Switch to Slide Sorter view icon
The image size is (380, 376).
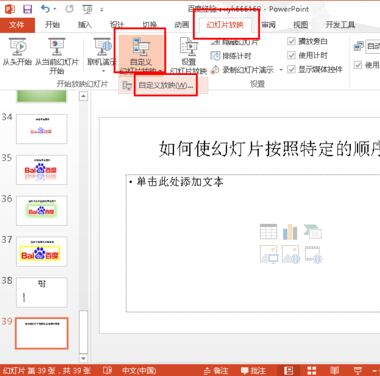(312, 371)
